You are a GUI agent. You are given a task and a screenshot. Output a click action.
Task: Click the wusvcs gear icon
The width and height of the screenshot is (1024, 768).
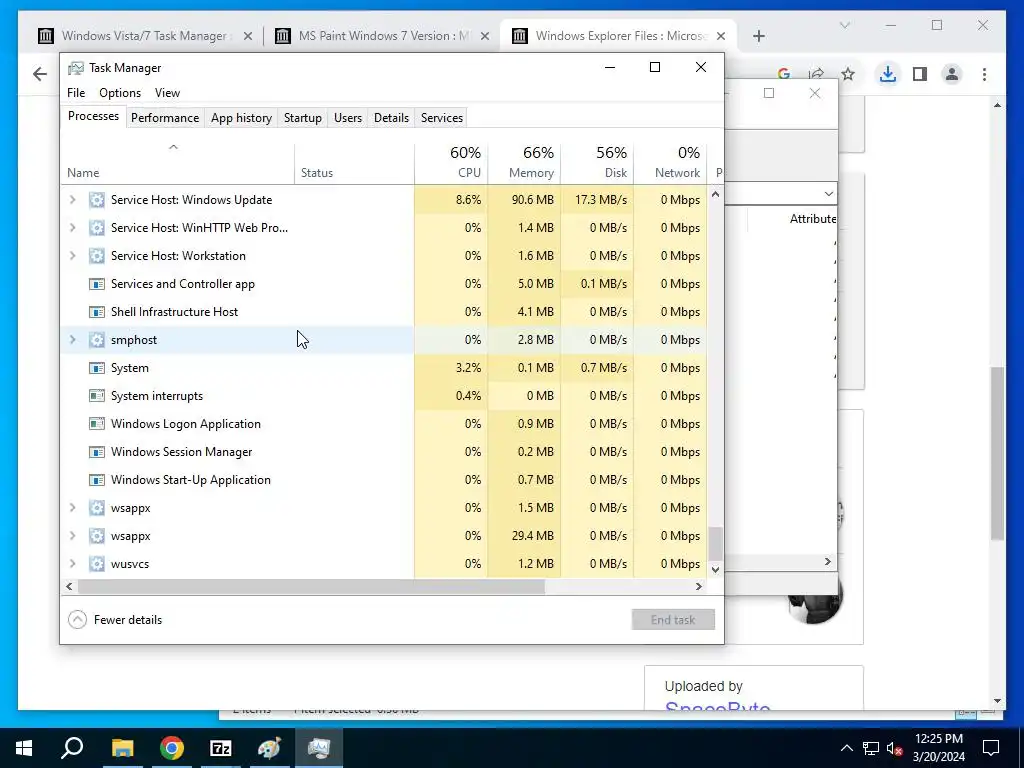[x=97, y=564]
